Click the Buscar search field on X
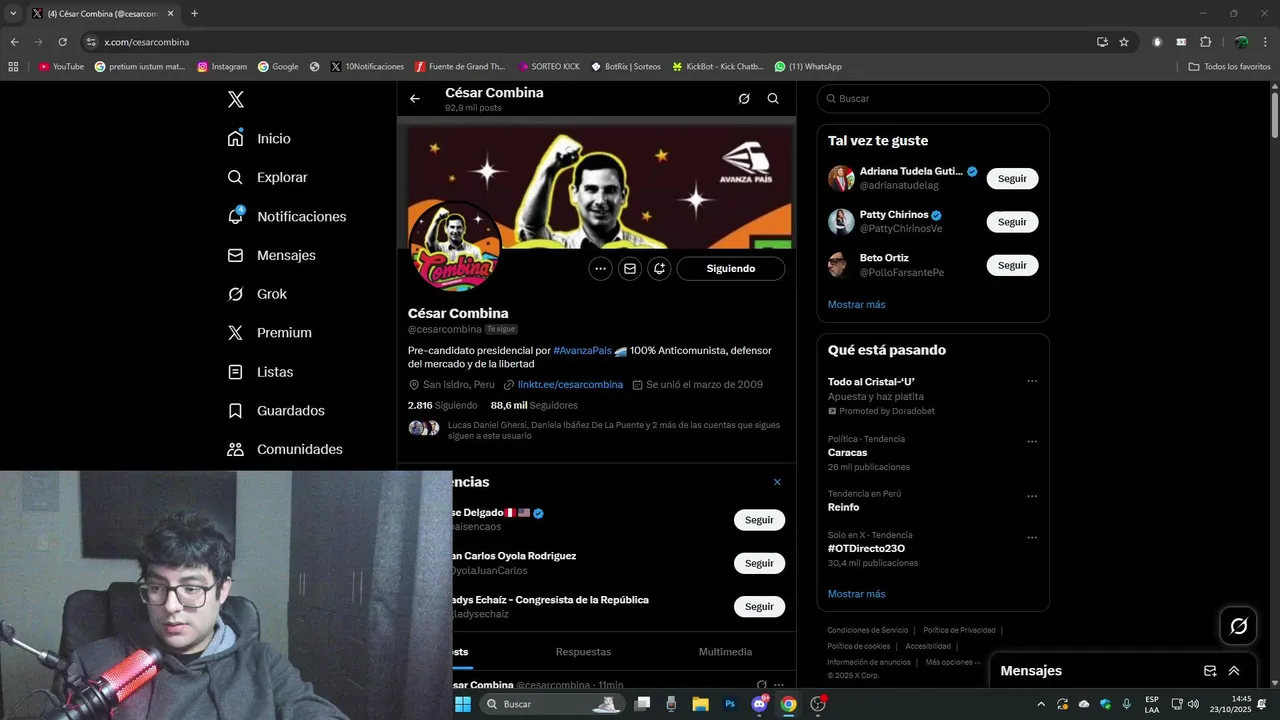This screenshot has width=1280, height=720. coord(933,99)
